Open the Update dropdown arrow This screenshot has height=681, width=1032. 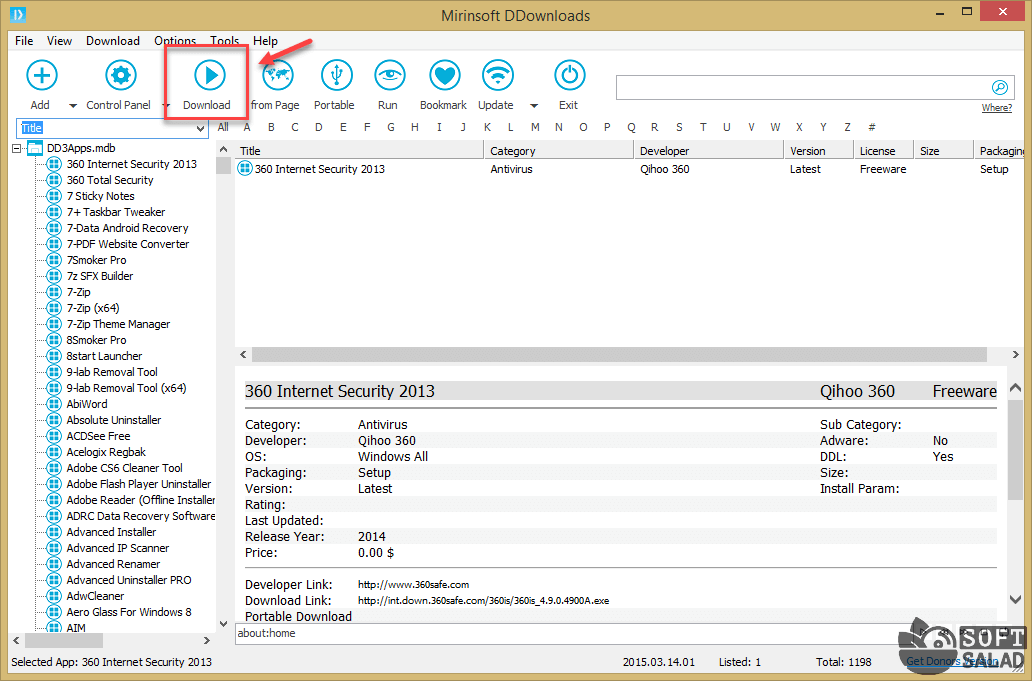tap(533, 106)
